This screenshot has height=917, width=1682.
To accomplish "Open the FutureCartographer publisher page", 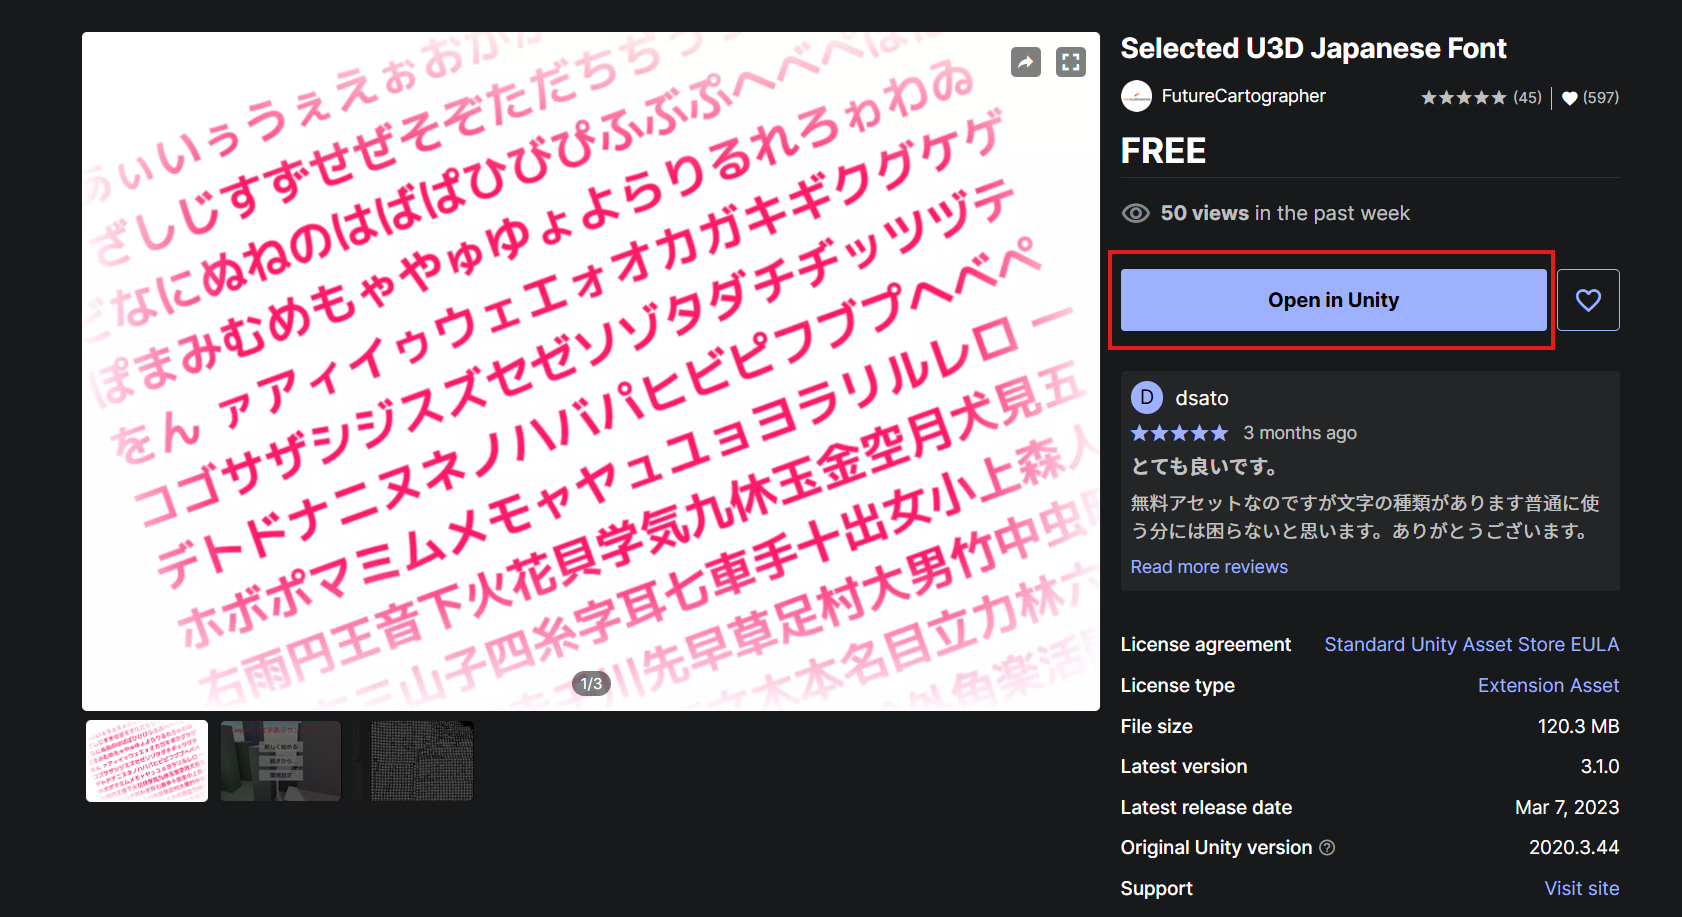I will pos(1243,96).
